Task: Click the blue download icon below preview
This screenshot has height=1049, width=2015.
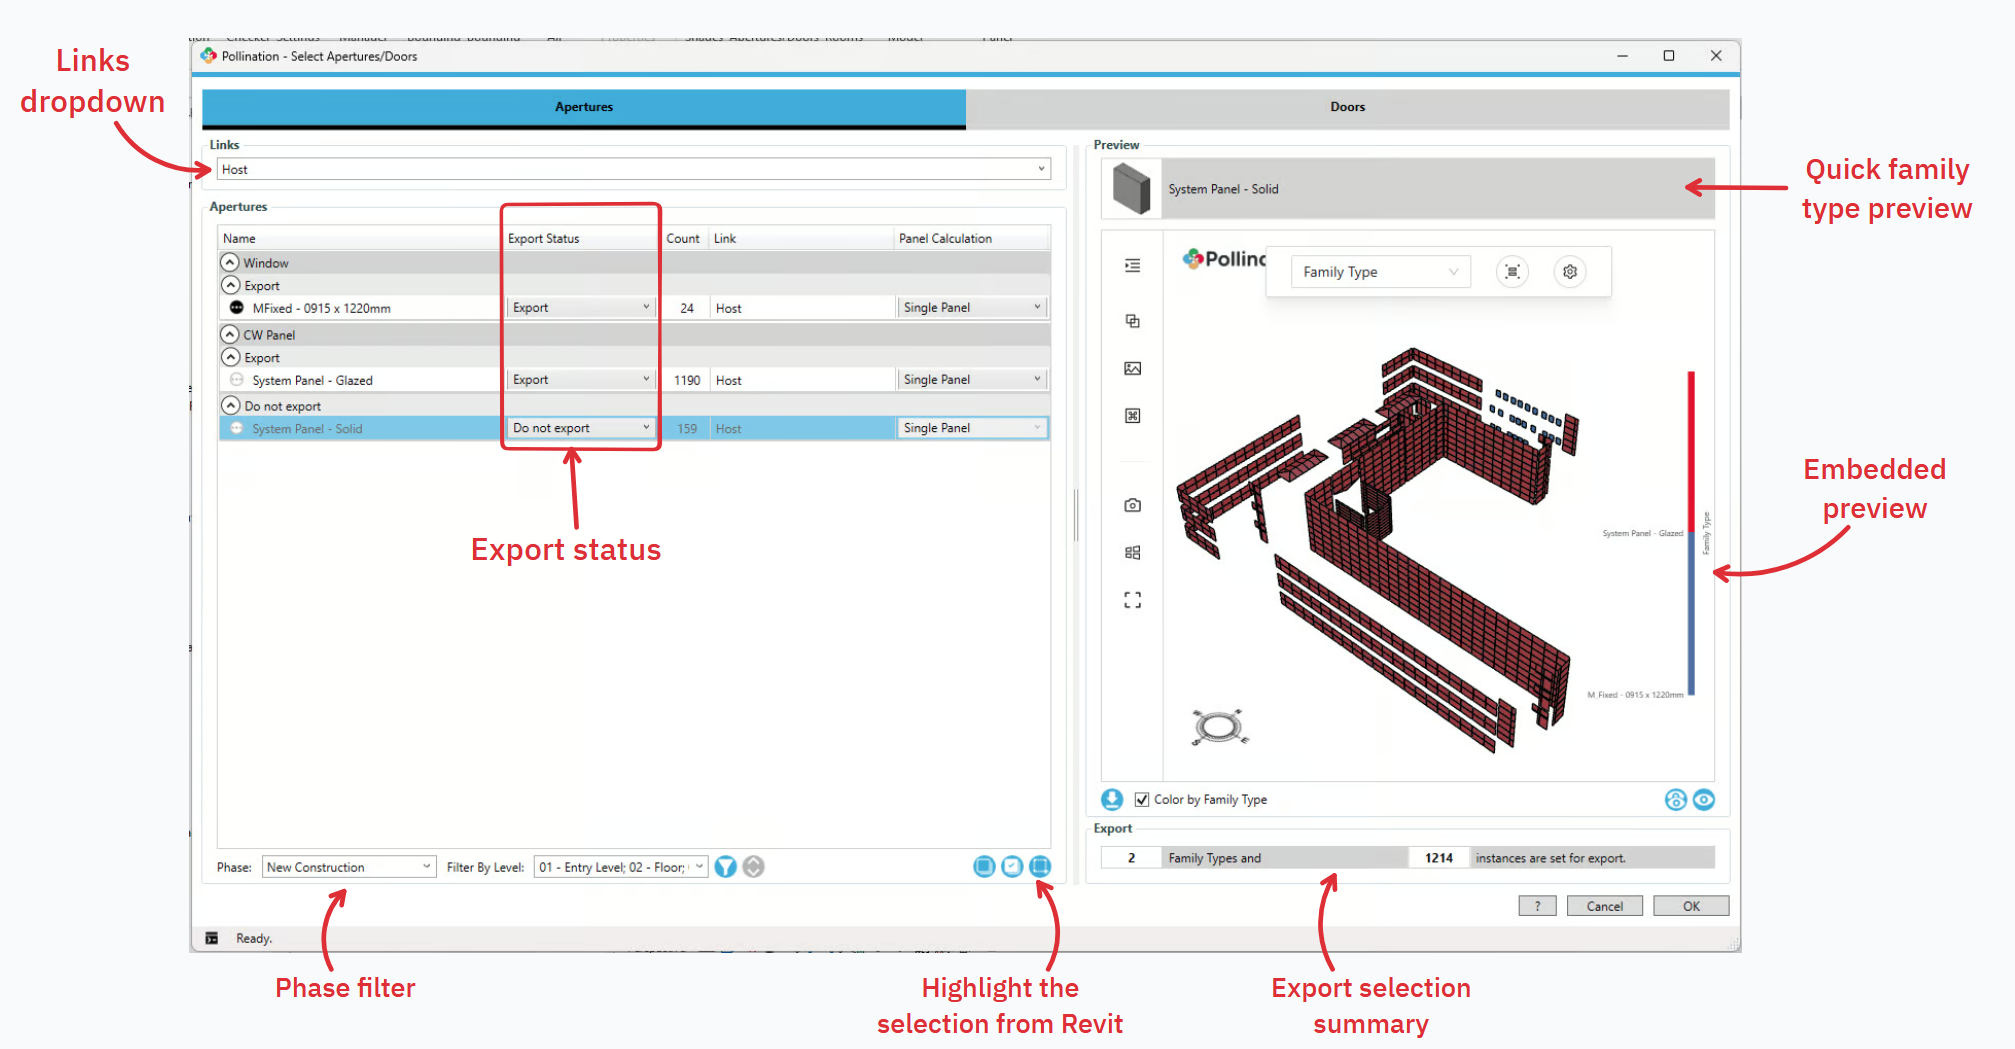Action: click(1112, 800)
